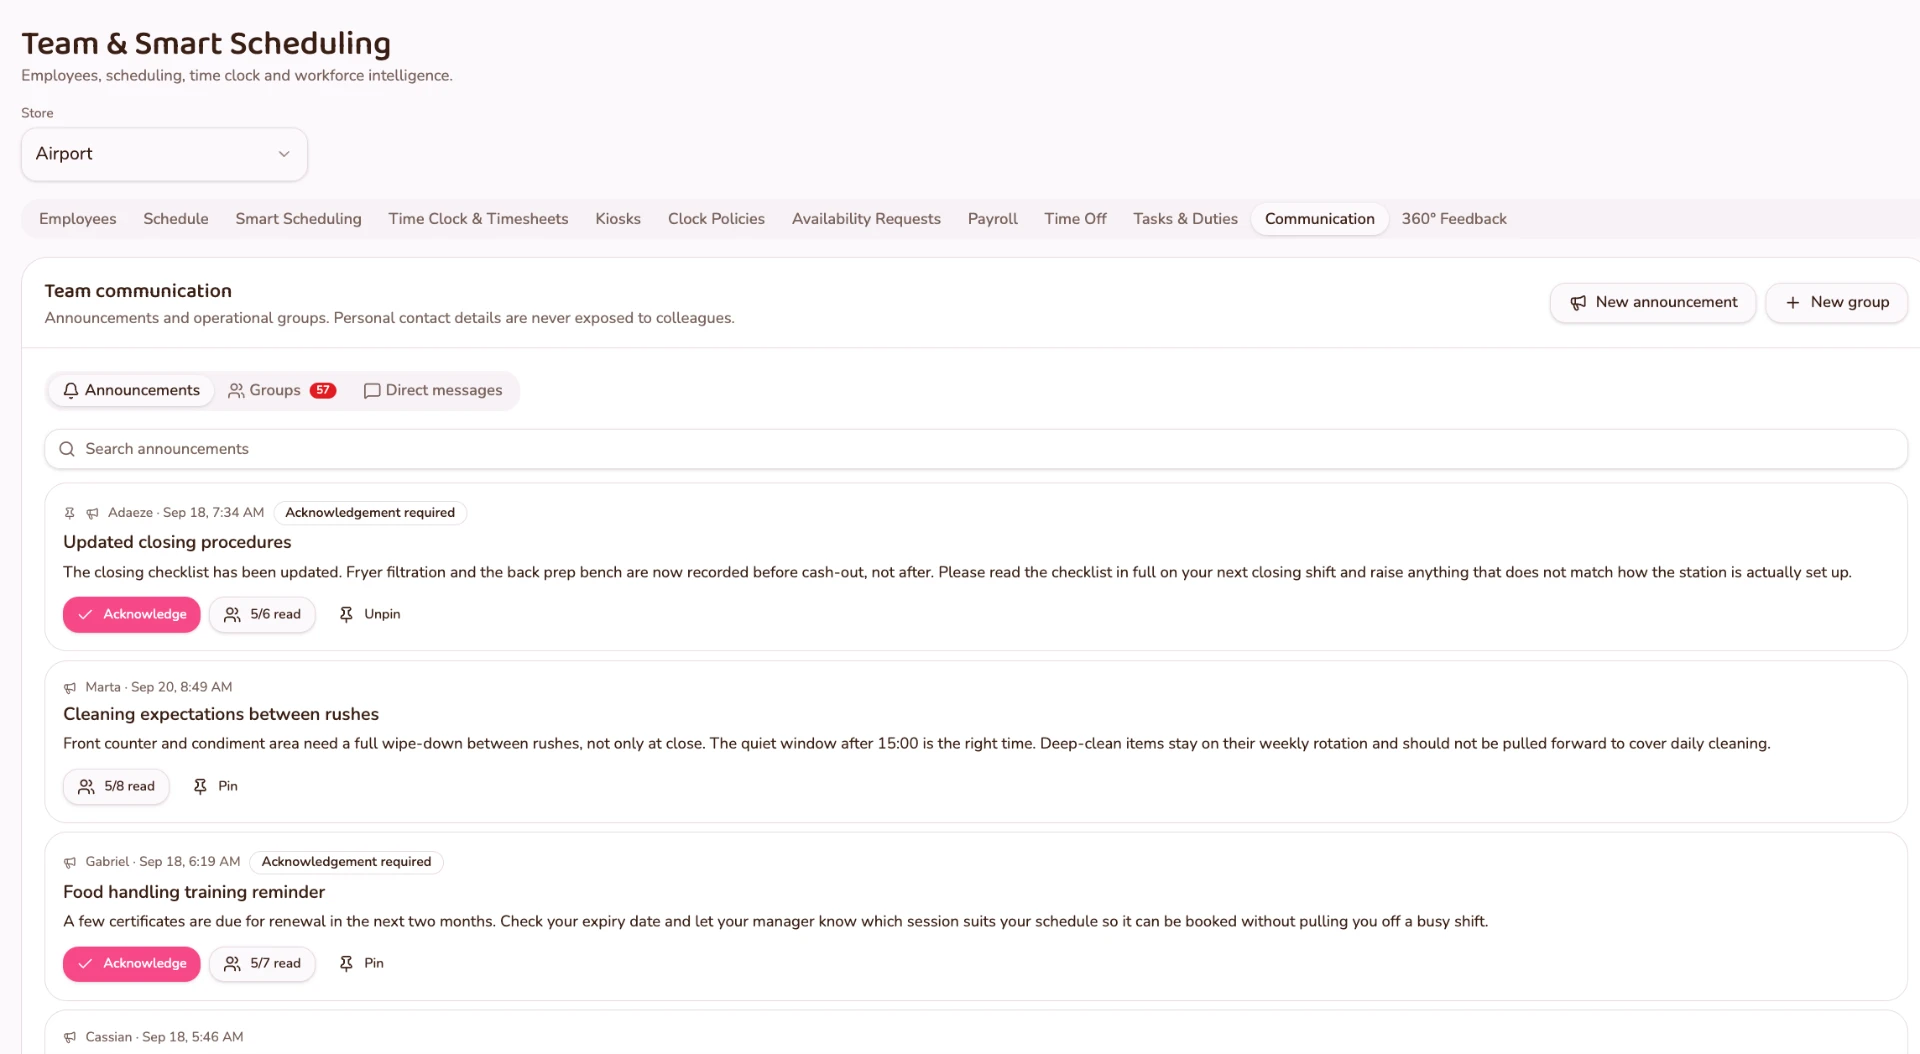View 5/6 read receipts for closing procedures
The height and width of the screenshot is (1054, 1920).
[262, 615]
